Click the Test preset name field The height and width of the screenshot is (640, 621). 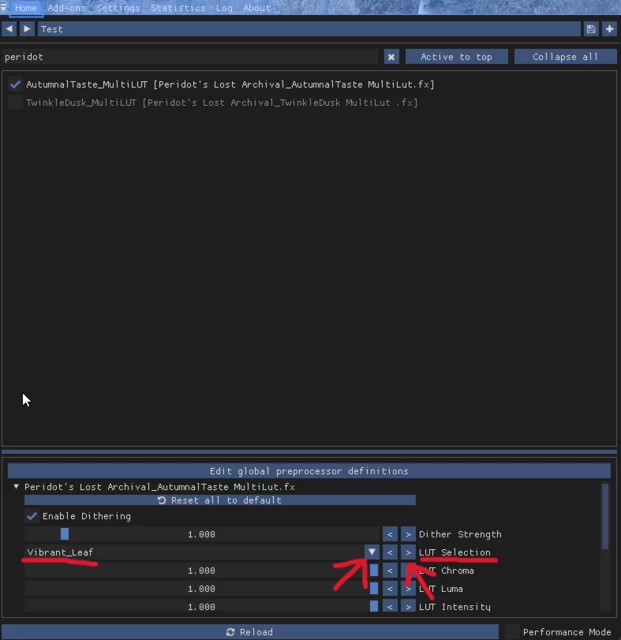click(x=309, y=29)
